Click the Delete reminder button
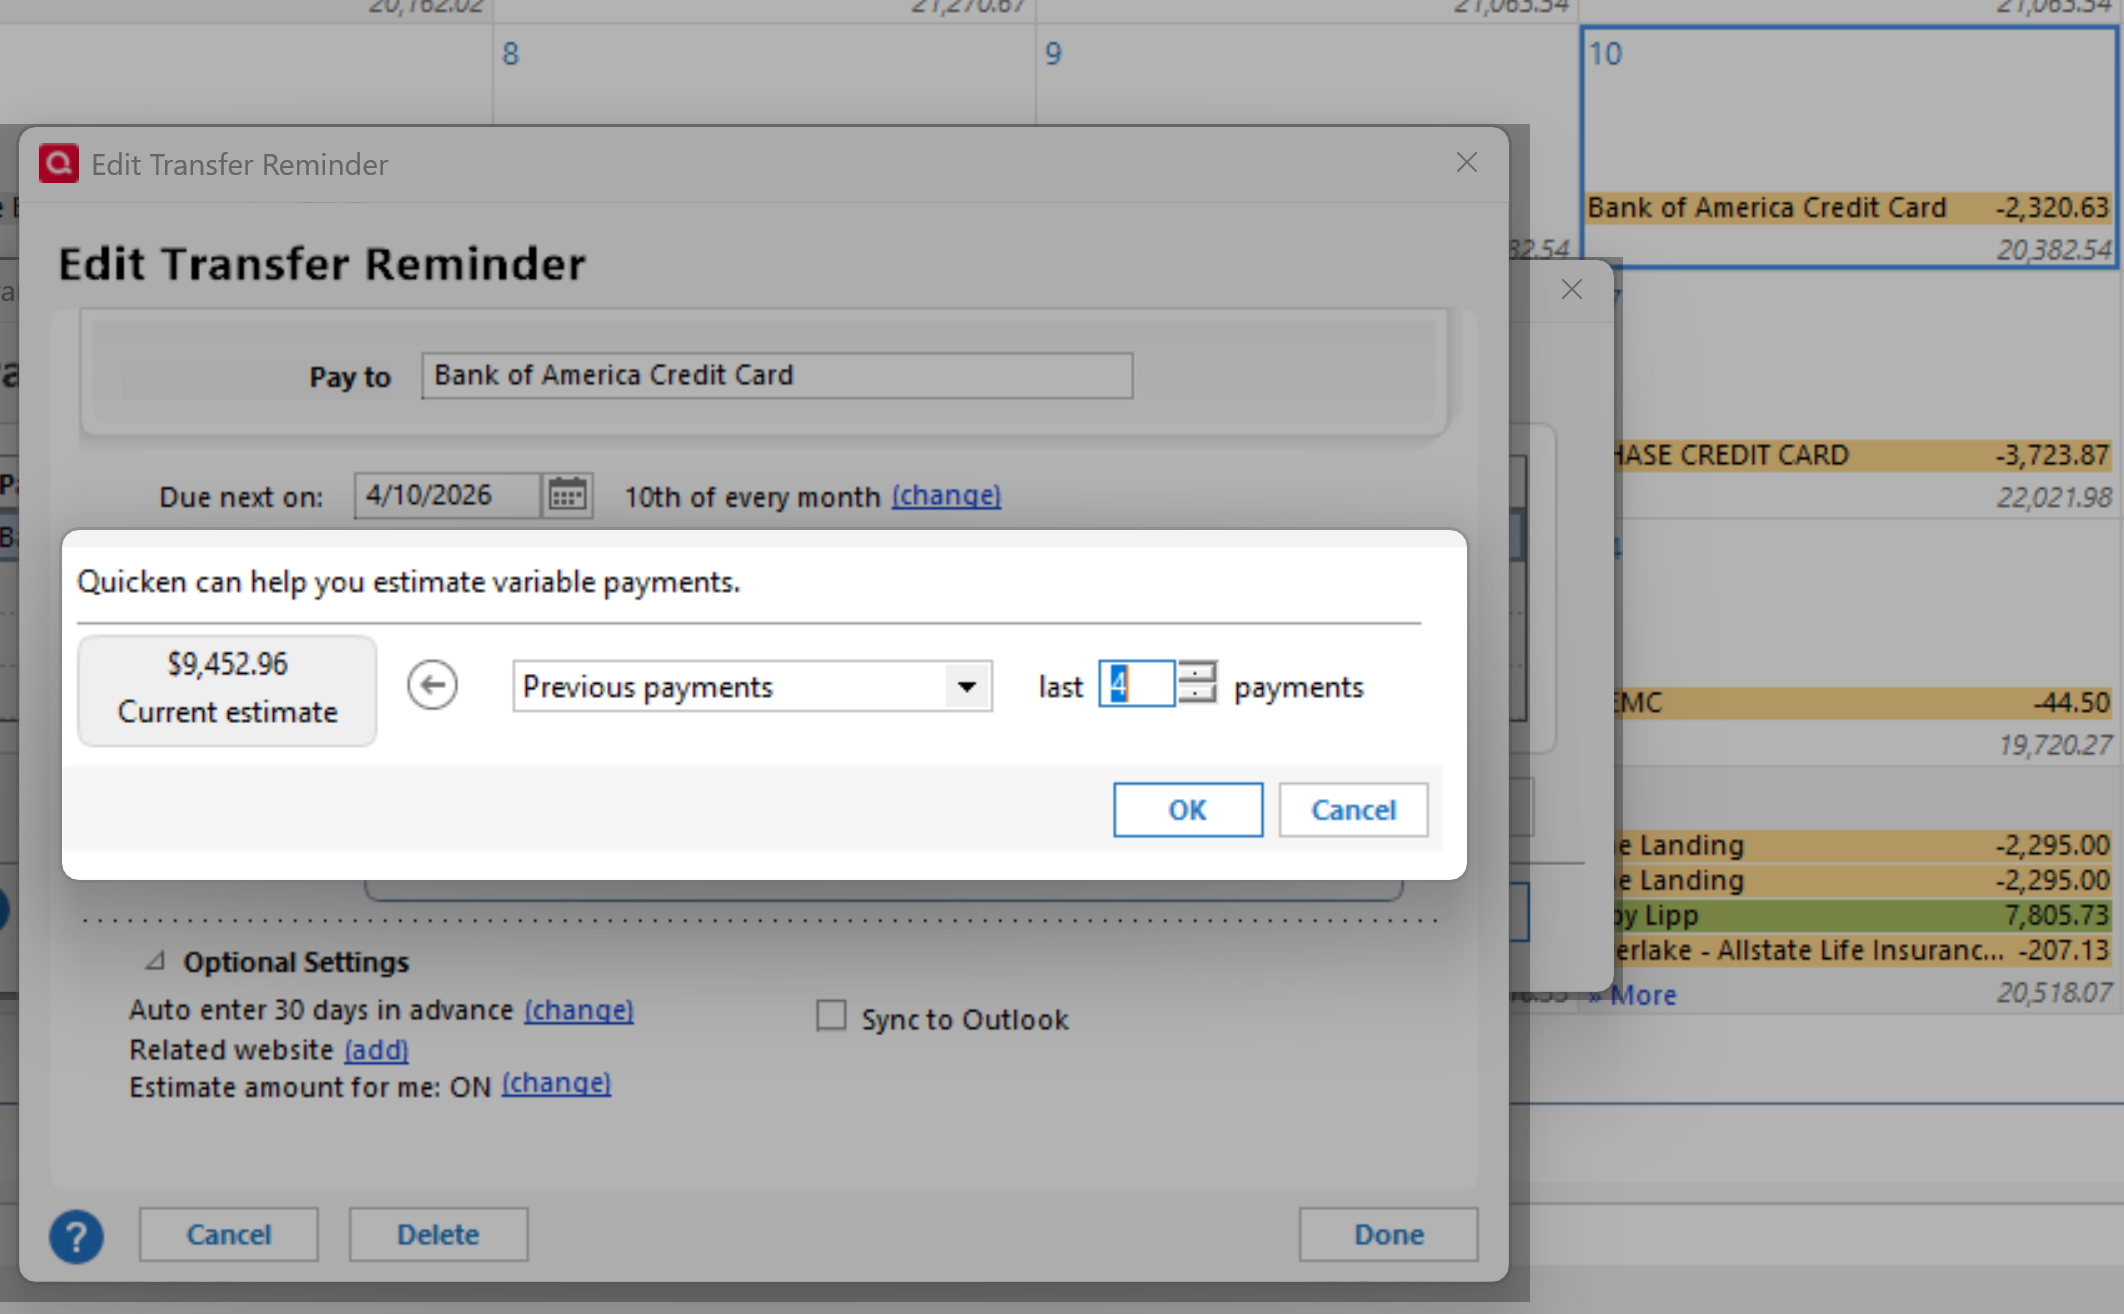Image resolution: width=2124 pixels, height=1314 pixels. tap(438, 1235)
